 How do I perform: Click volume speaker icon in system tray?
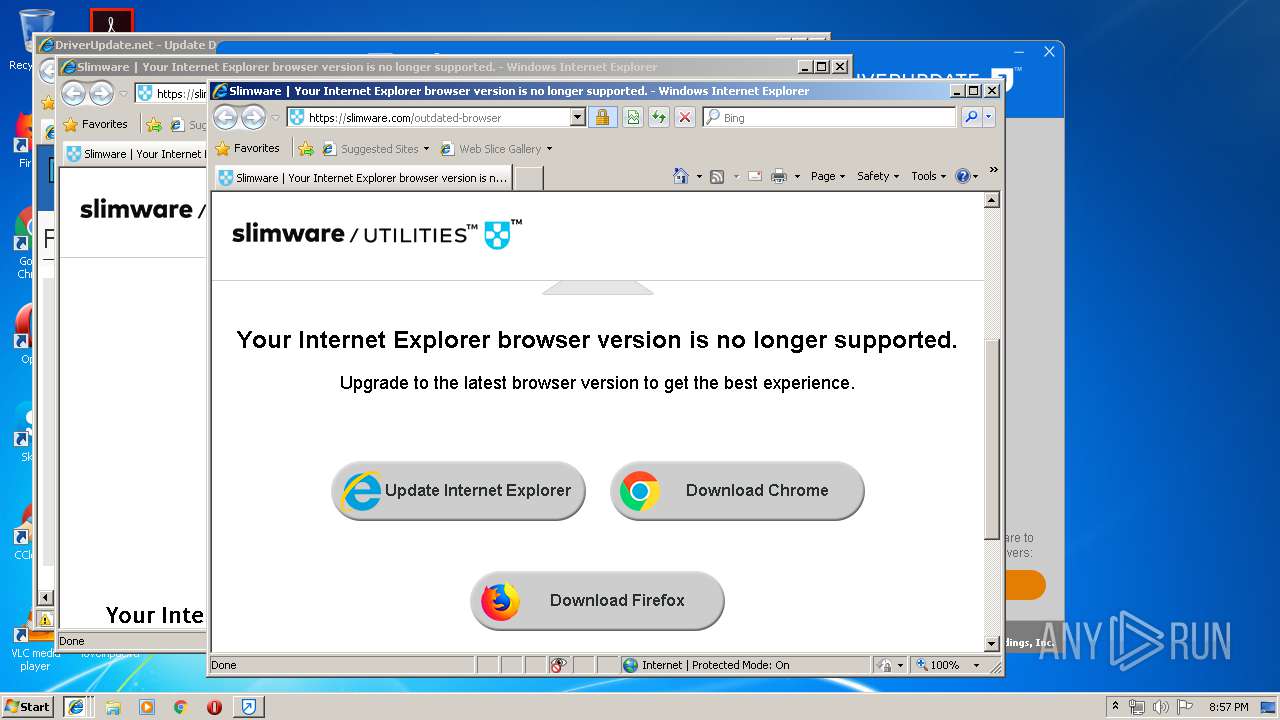point(1161,707)
